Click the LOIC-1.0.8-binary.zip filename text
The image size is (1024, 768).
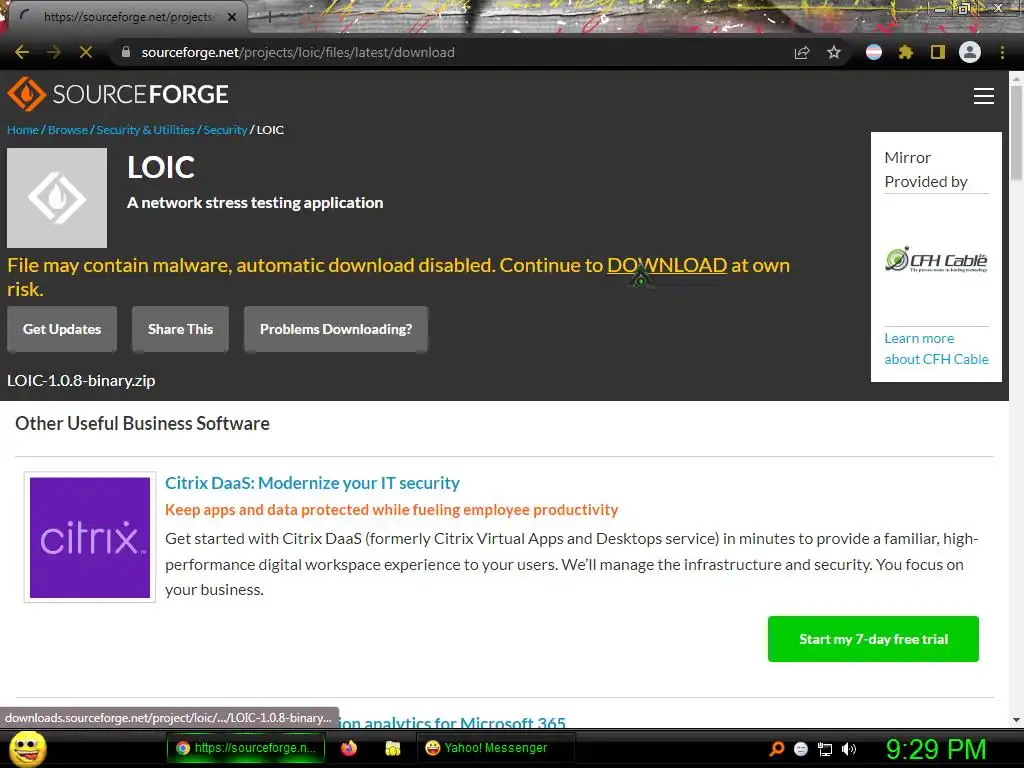(x=81, y=380)
